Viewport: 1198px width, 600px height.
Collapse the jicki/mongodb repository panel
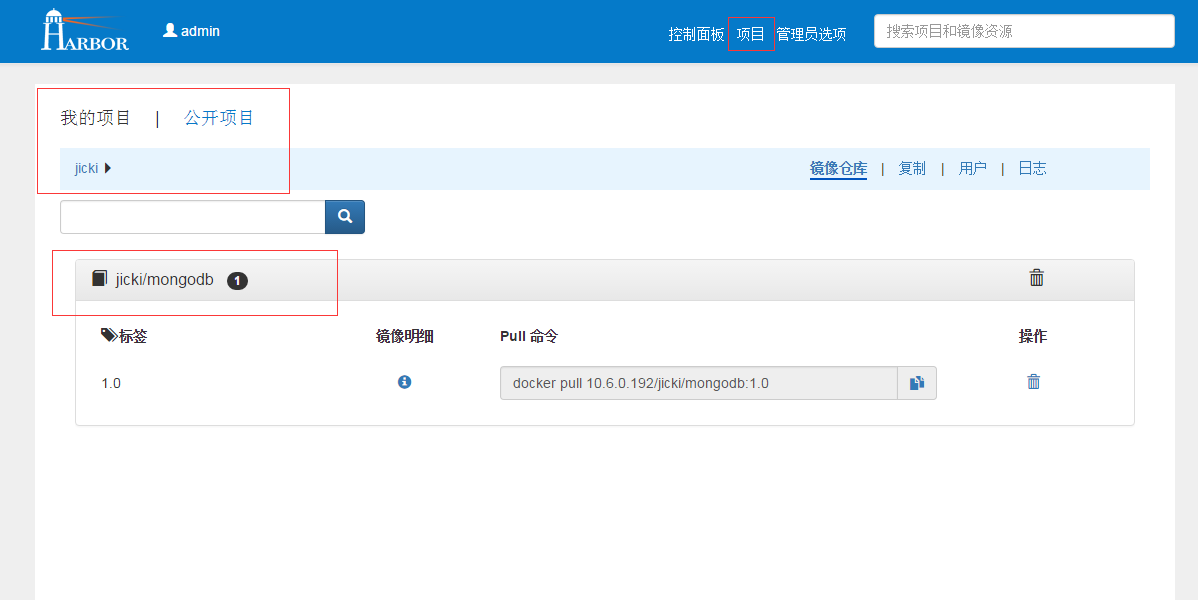165,280
